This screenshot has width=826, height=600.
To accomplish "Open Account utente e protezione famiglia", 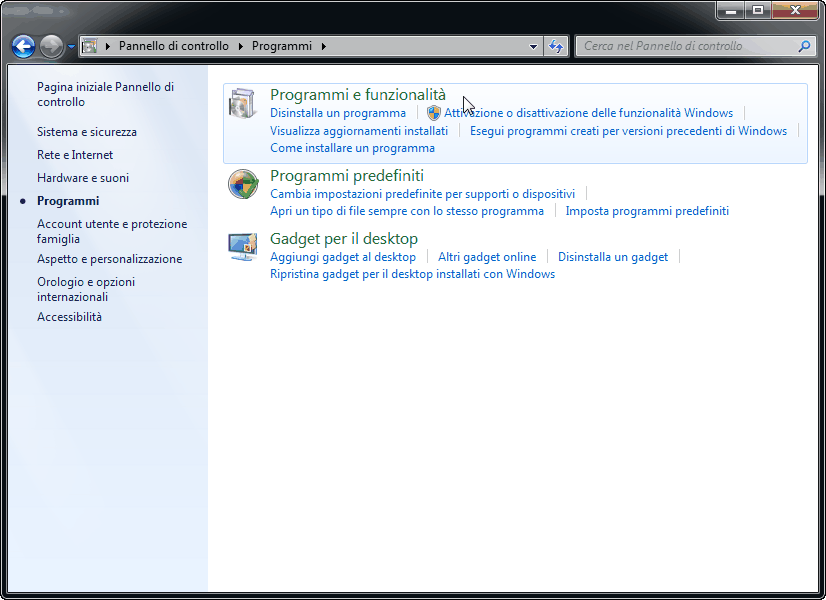I will pyautogui.click(x=112, y=231).
